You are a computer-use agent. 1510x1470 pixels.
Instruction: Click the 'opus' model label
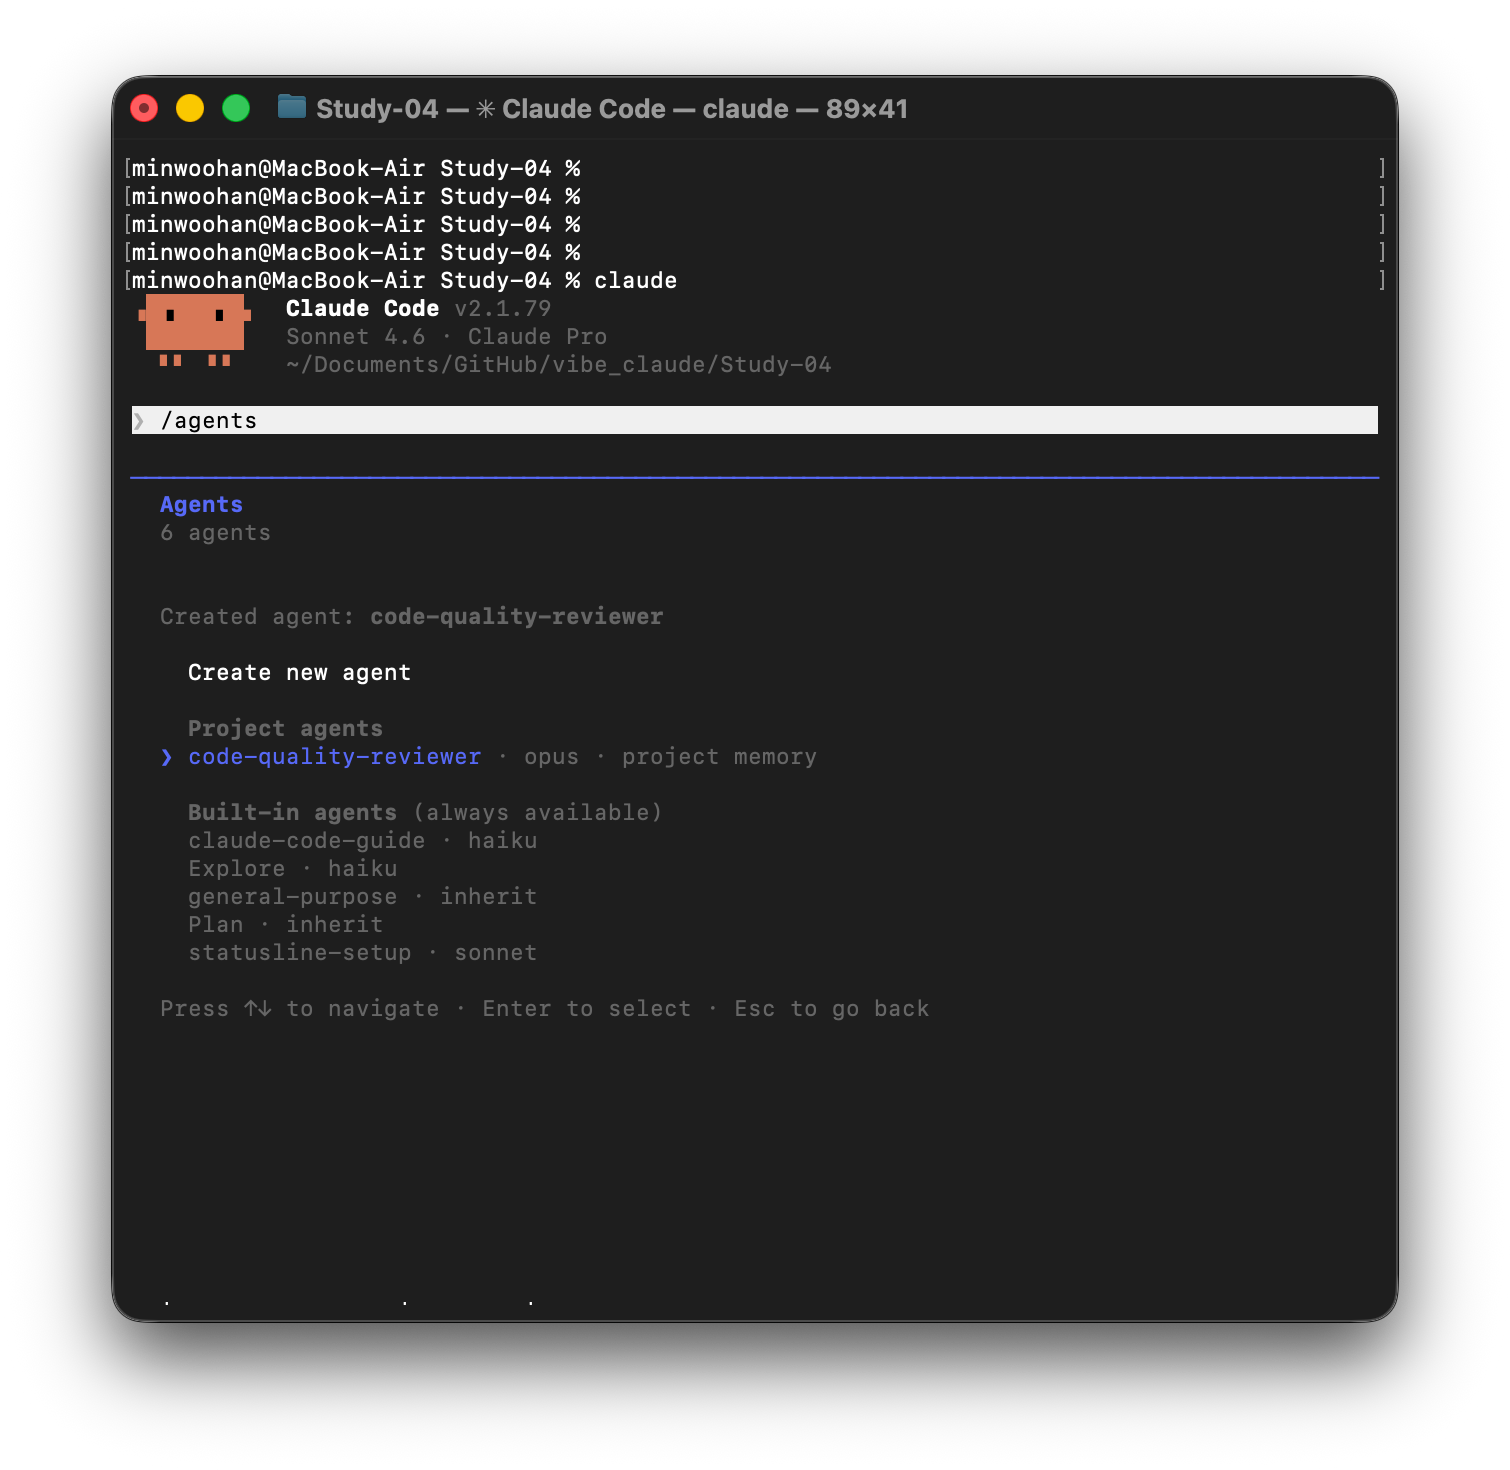pos(551,757)
